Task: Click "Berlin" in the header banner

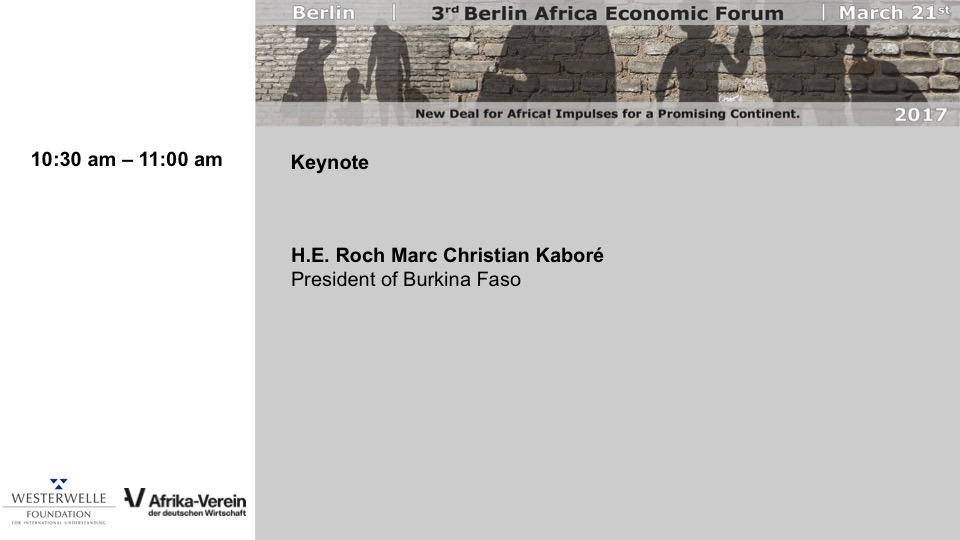Action: (323, 13)
